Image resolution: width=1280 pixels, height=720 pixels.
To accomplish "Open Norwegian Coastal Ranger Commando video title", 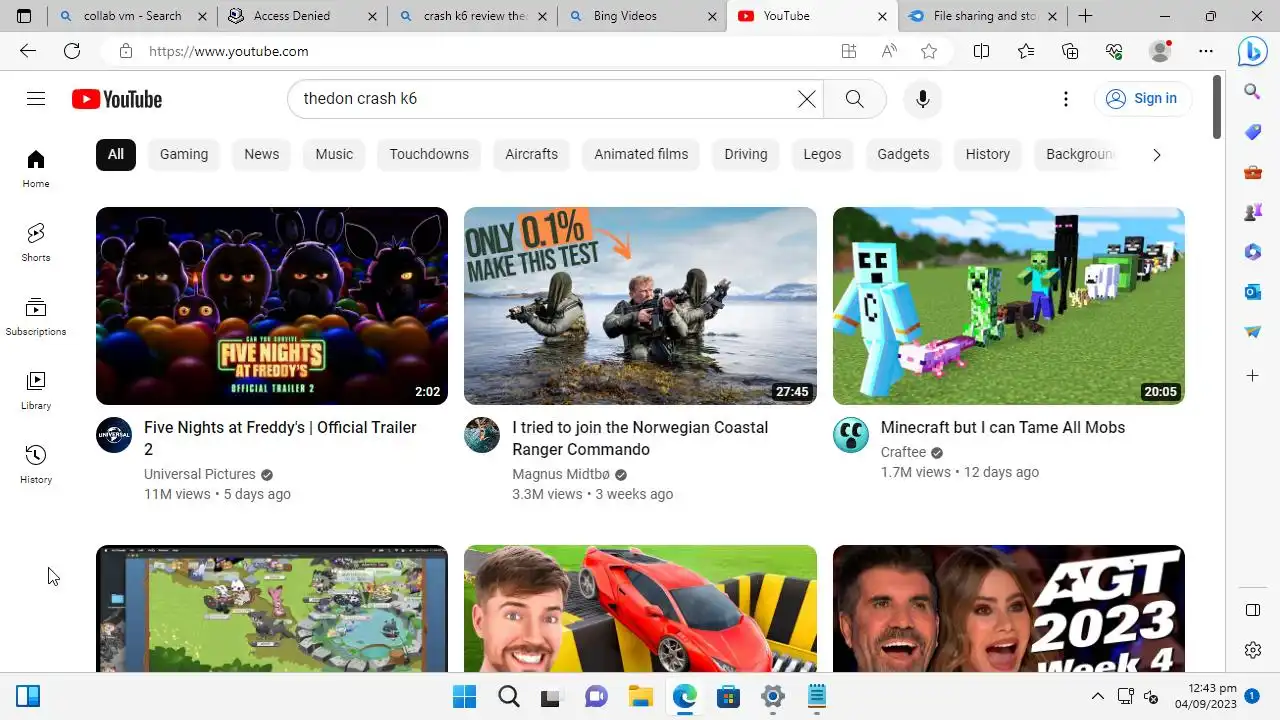I will [640, 438].
